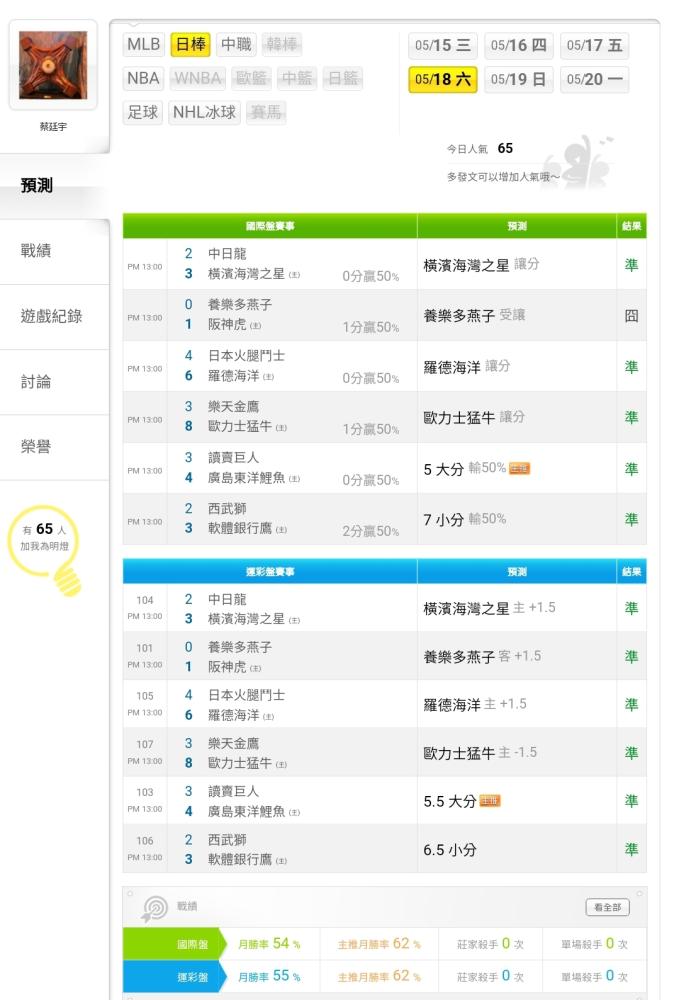
Task: Switch to the 中職 league tab
Action: click(x=237, y=44)
